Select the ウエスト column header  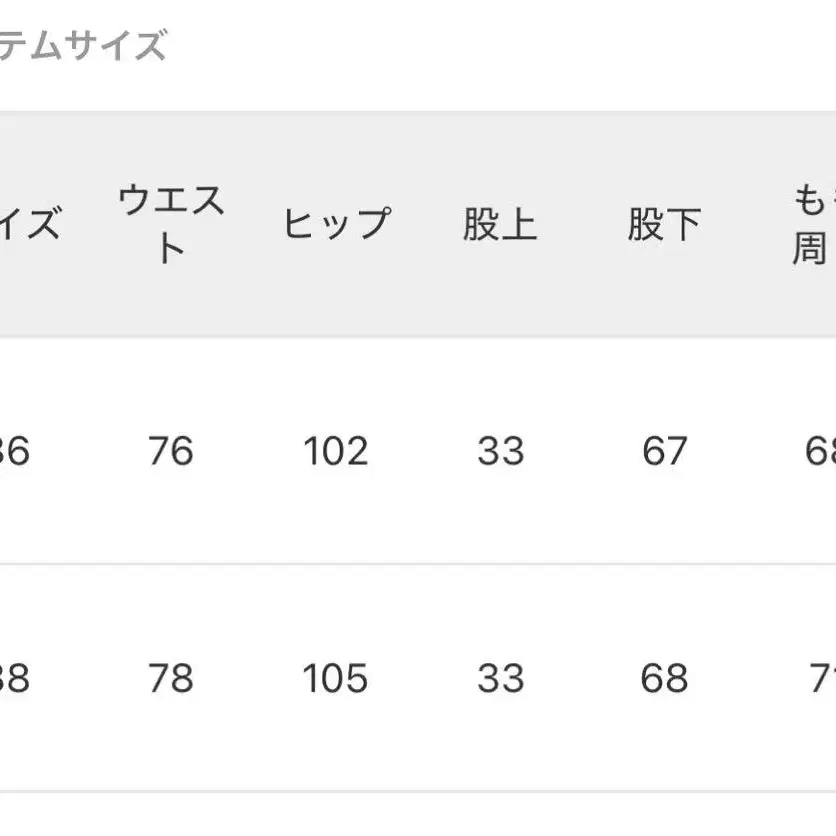click(x=171, y=224)
